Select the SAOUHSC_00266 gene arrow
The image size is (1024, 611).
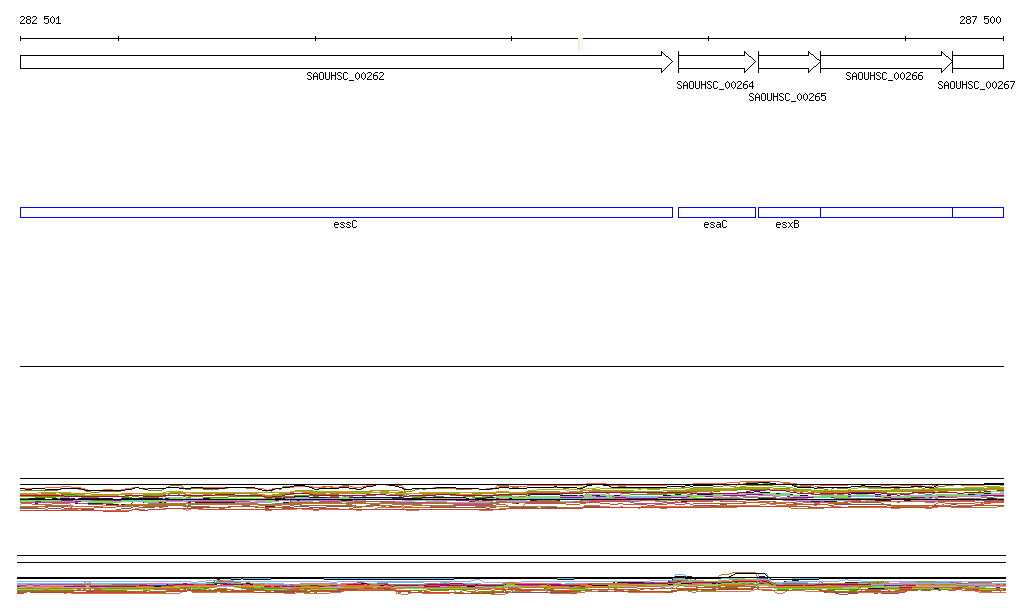[886, 62]
